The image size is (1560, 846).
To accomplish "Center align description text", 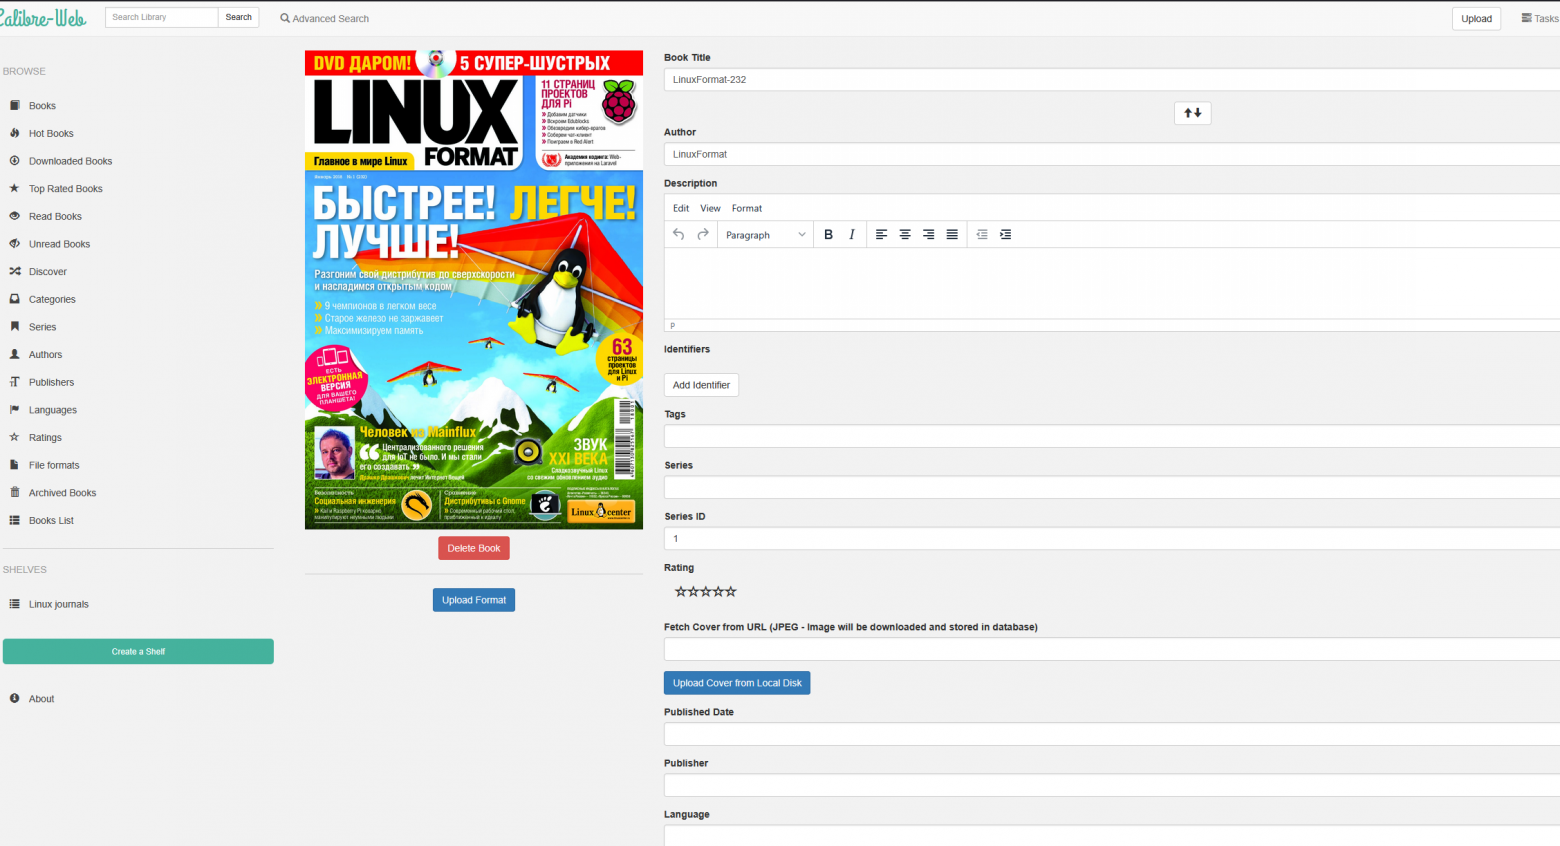I will pos(905,234).
